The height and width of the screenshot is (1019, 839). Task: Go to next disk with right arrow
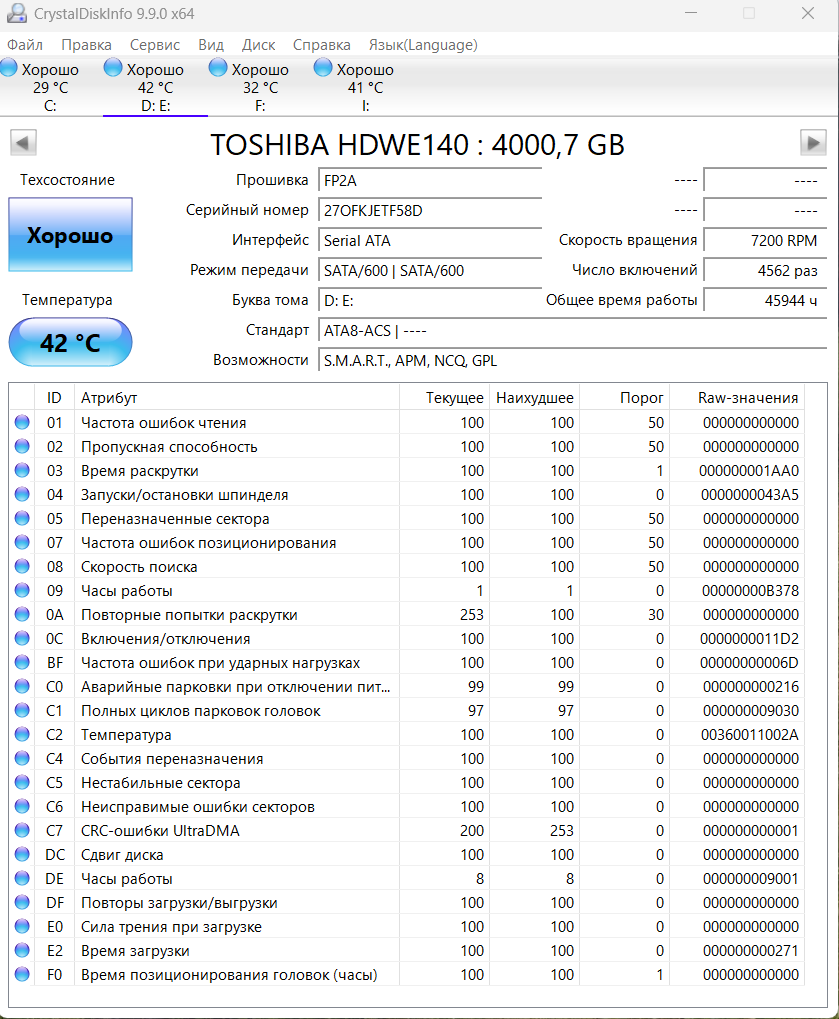click(x=813, y=143)
